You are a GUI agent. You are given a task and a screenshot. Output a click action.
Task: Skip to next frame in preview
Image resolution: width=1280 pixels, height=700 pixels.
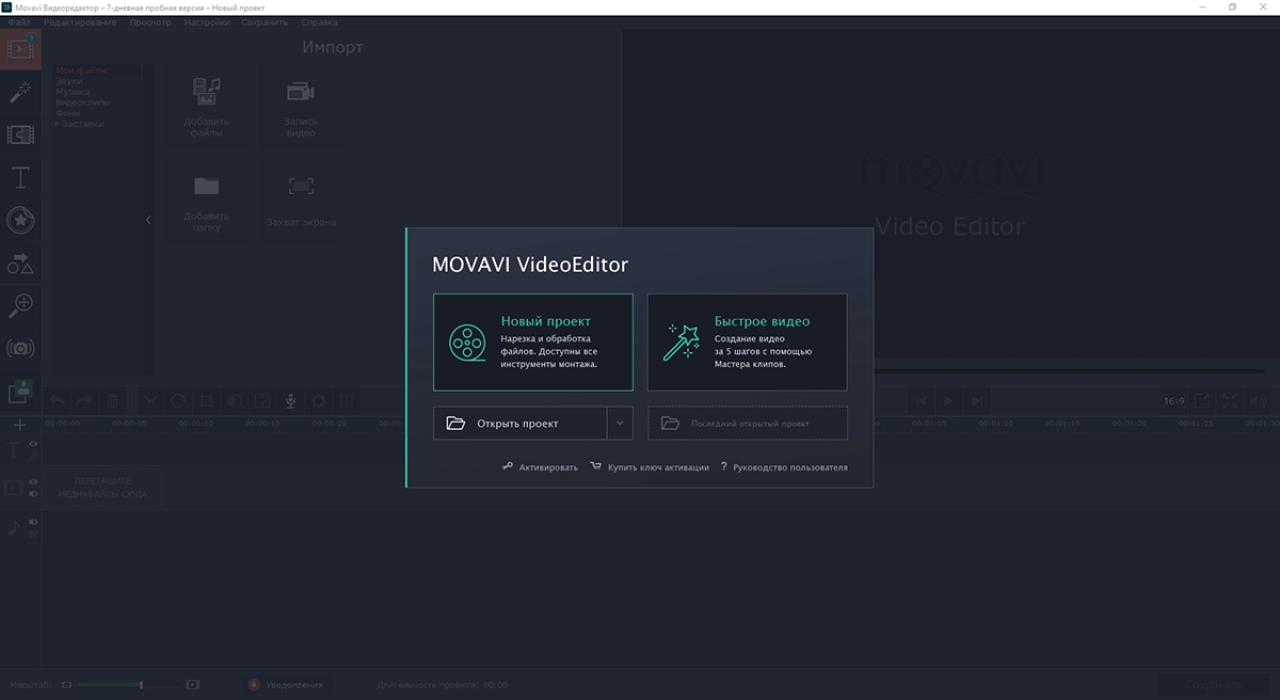[x=977, y=401]
